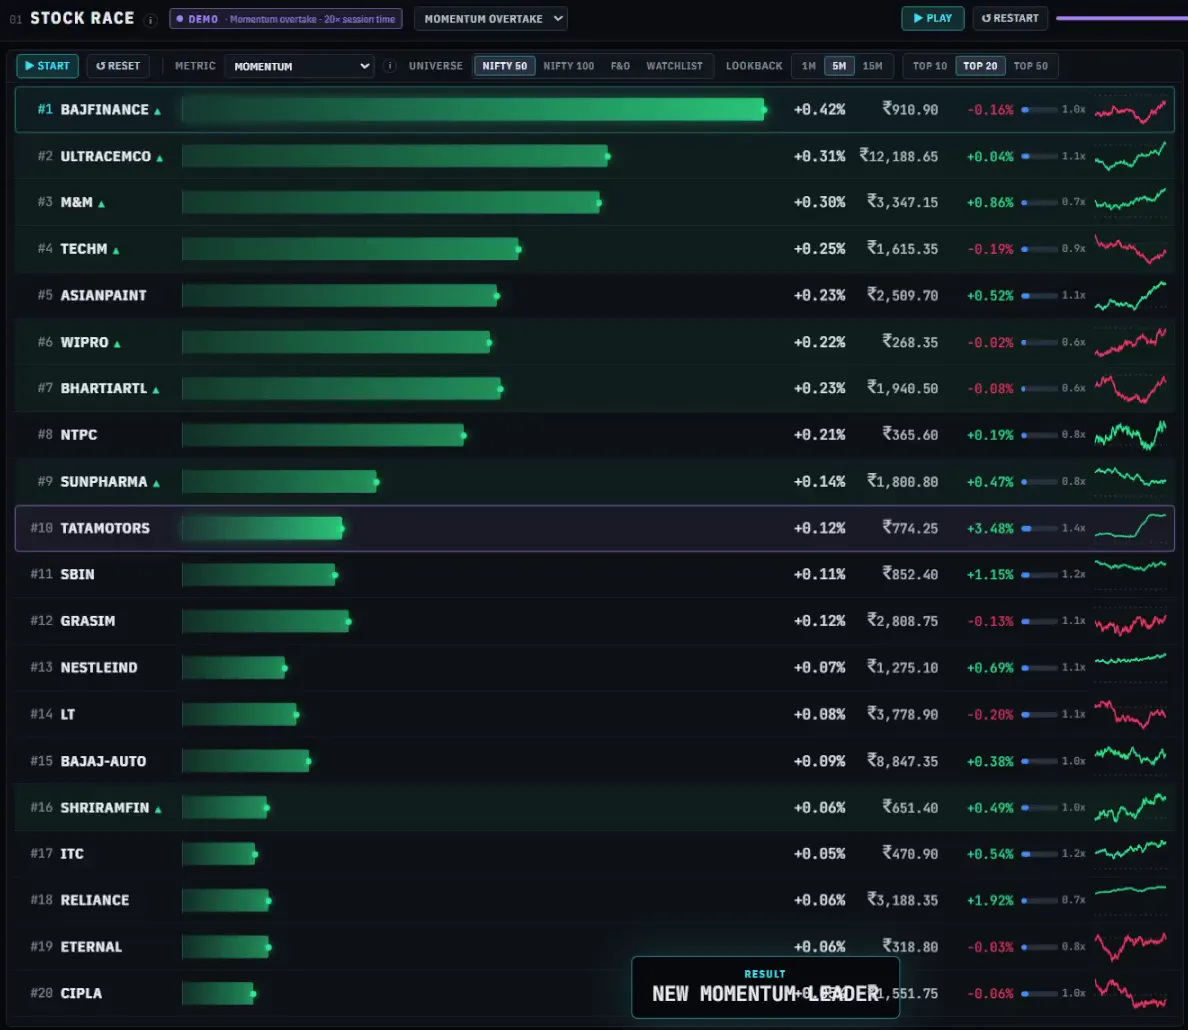1188x1030 pixels.
Task: Select the GRASIM row name
Action: click(x=88, y=621)
